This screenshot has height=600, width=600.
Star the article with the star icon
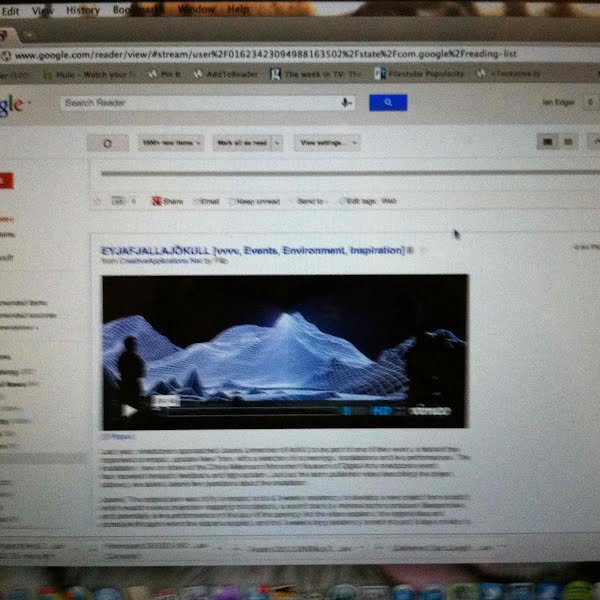tap(97, 201)
